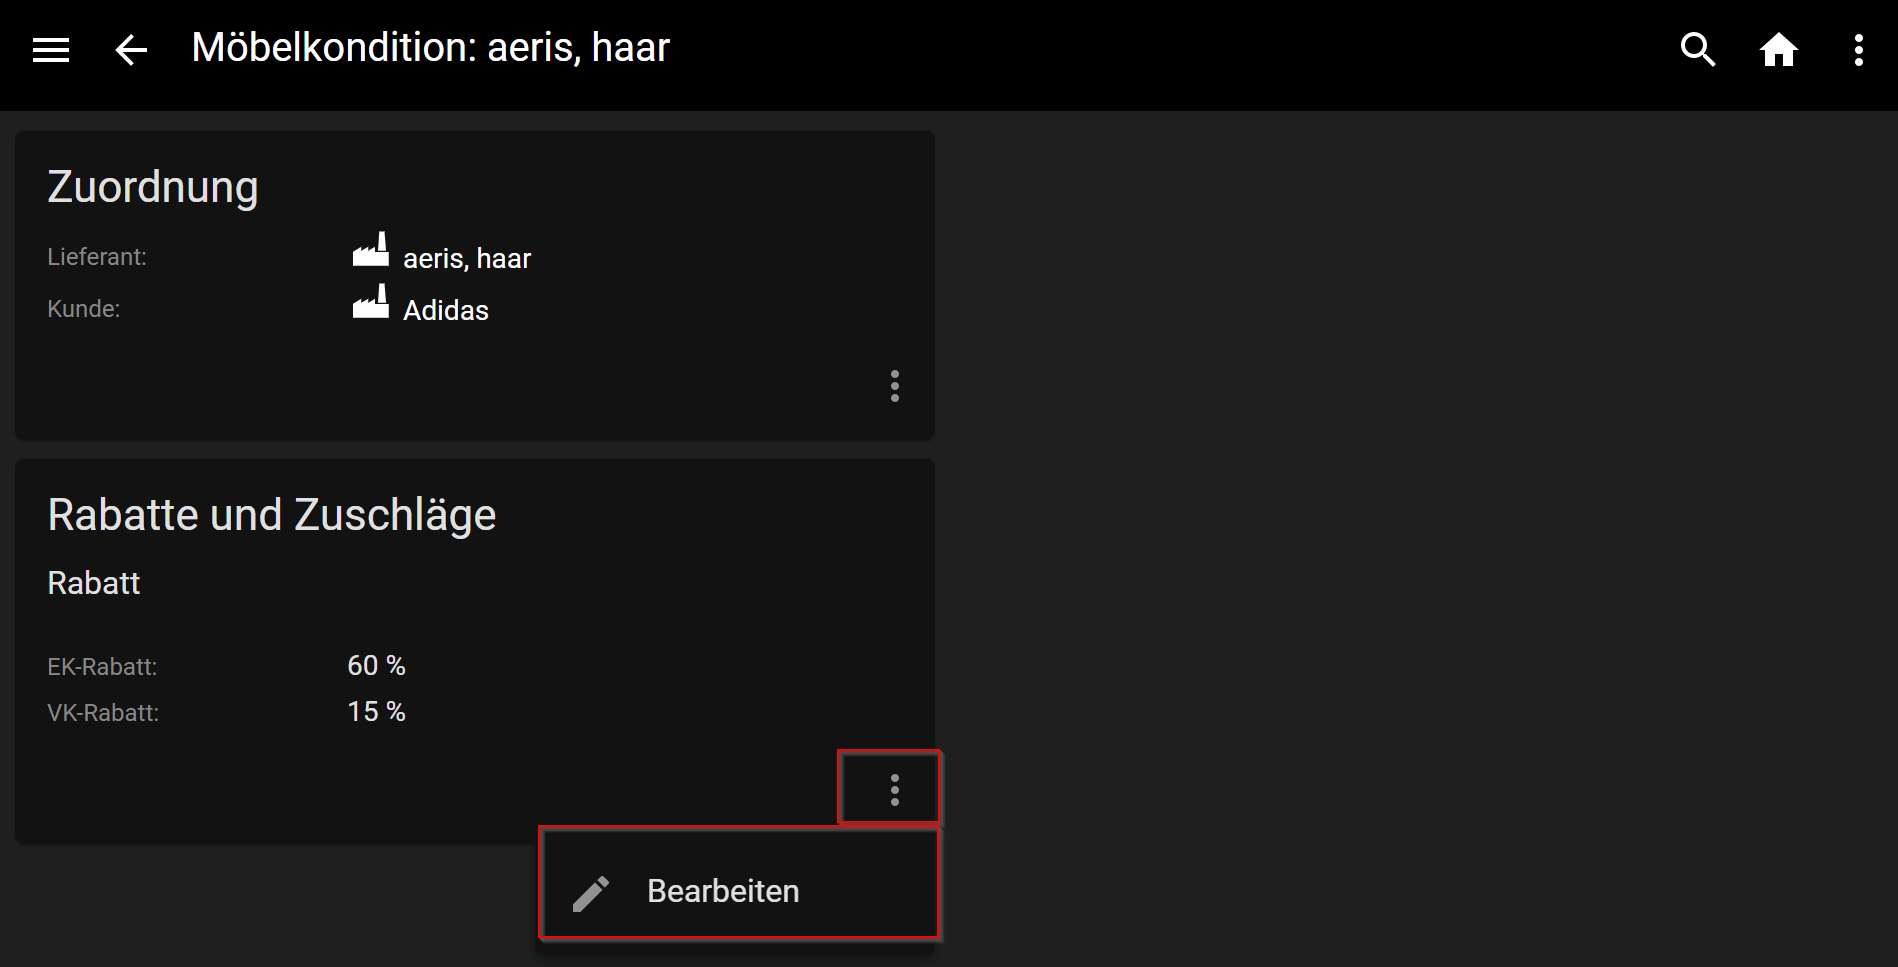The image size is (1898, 967).
Task: Open supplier link aeris, haar
Action: click(x=466, y=259)
